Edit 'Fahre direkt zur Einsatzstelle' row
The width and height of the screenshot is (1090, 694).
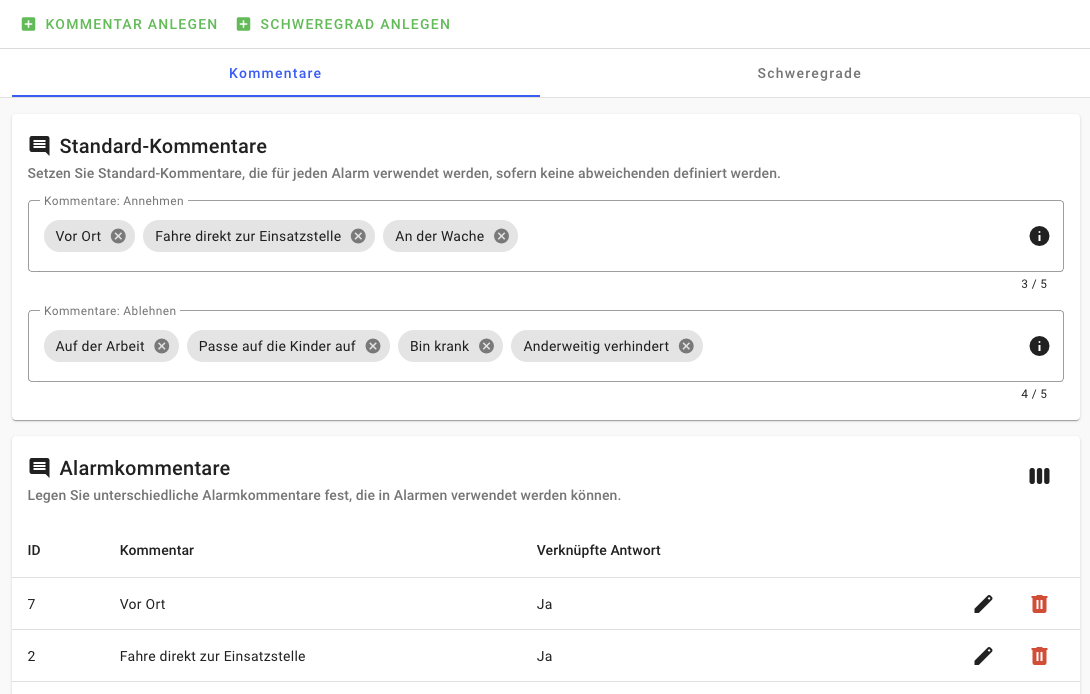[983, 656]
